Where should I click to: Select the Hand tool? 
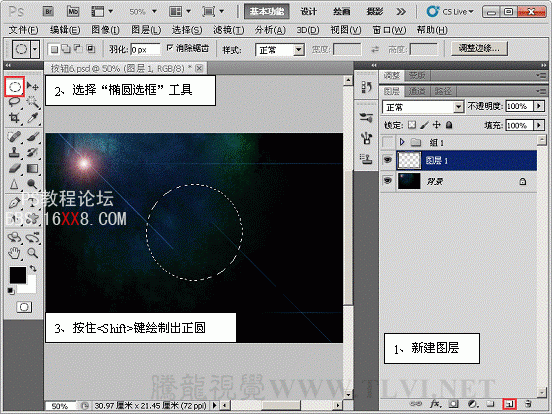pos(14,253)
